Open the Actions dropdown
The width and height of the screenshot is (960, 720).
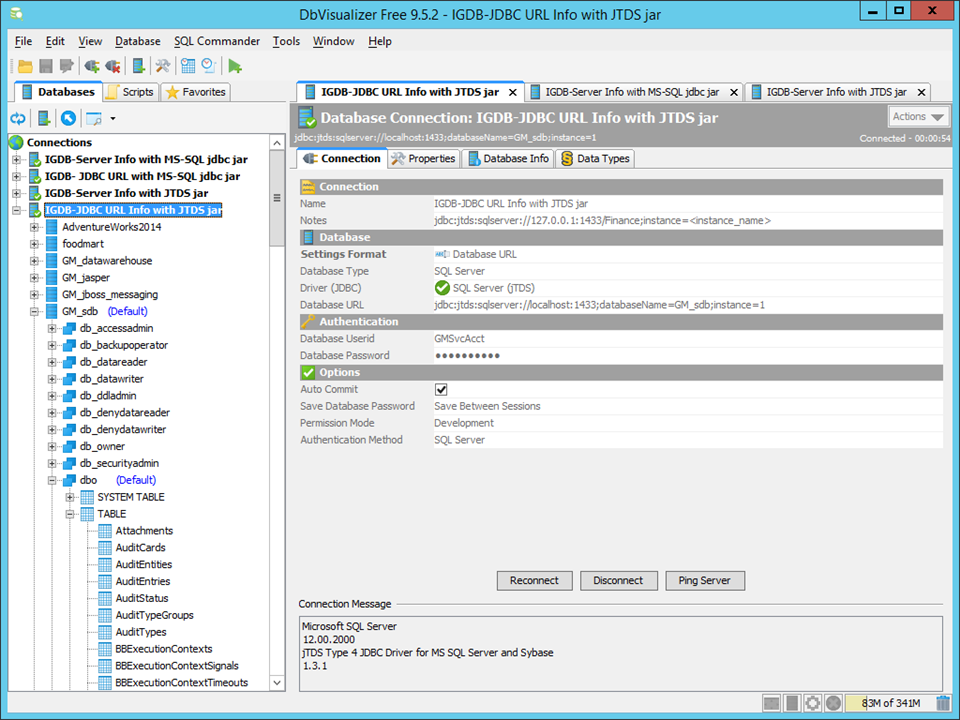tap(918, 116)
